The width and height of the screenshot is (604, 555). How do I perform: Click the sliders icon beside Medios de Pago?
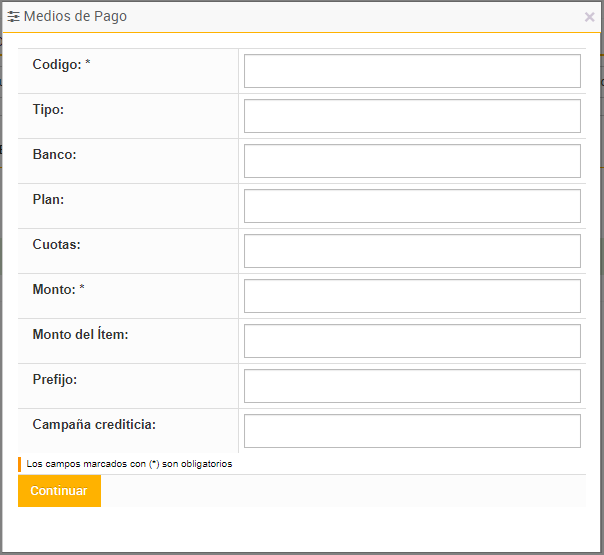click(x=13, y=17)
